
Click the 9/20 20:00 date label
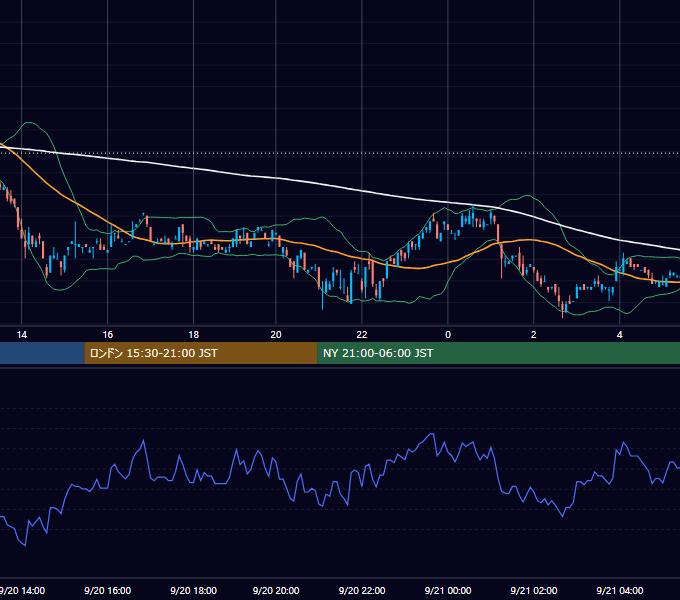(276, 590)
